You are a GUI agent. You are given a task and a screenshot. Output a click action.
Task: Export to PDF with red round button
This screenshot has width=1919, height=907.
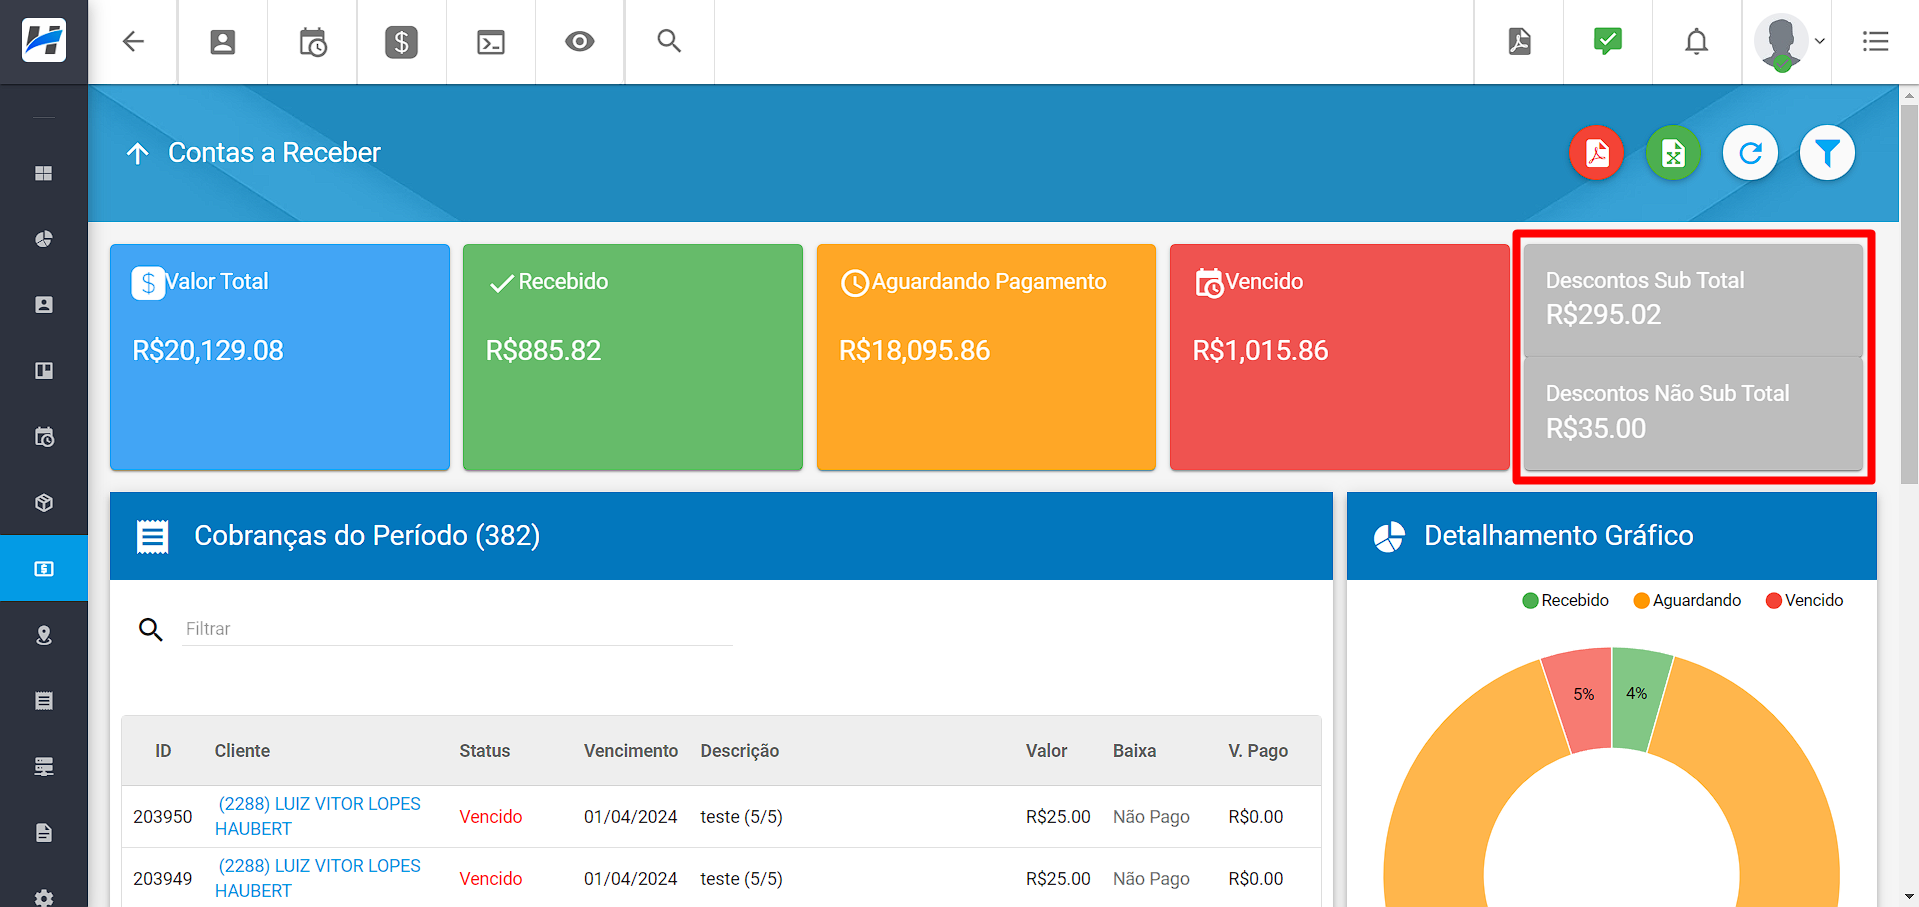click(x=1597, y=153)
